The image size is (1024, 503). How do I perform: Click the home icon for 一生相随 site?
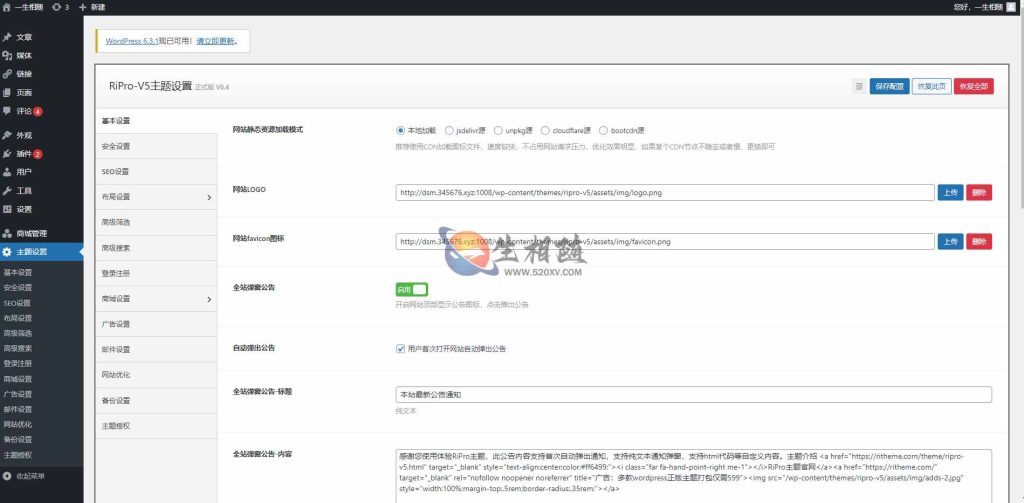pyautogui.click(x=7, y=7)
